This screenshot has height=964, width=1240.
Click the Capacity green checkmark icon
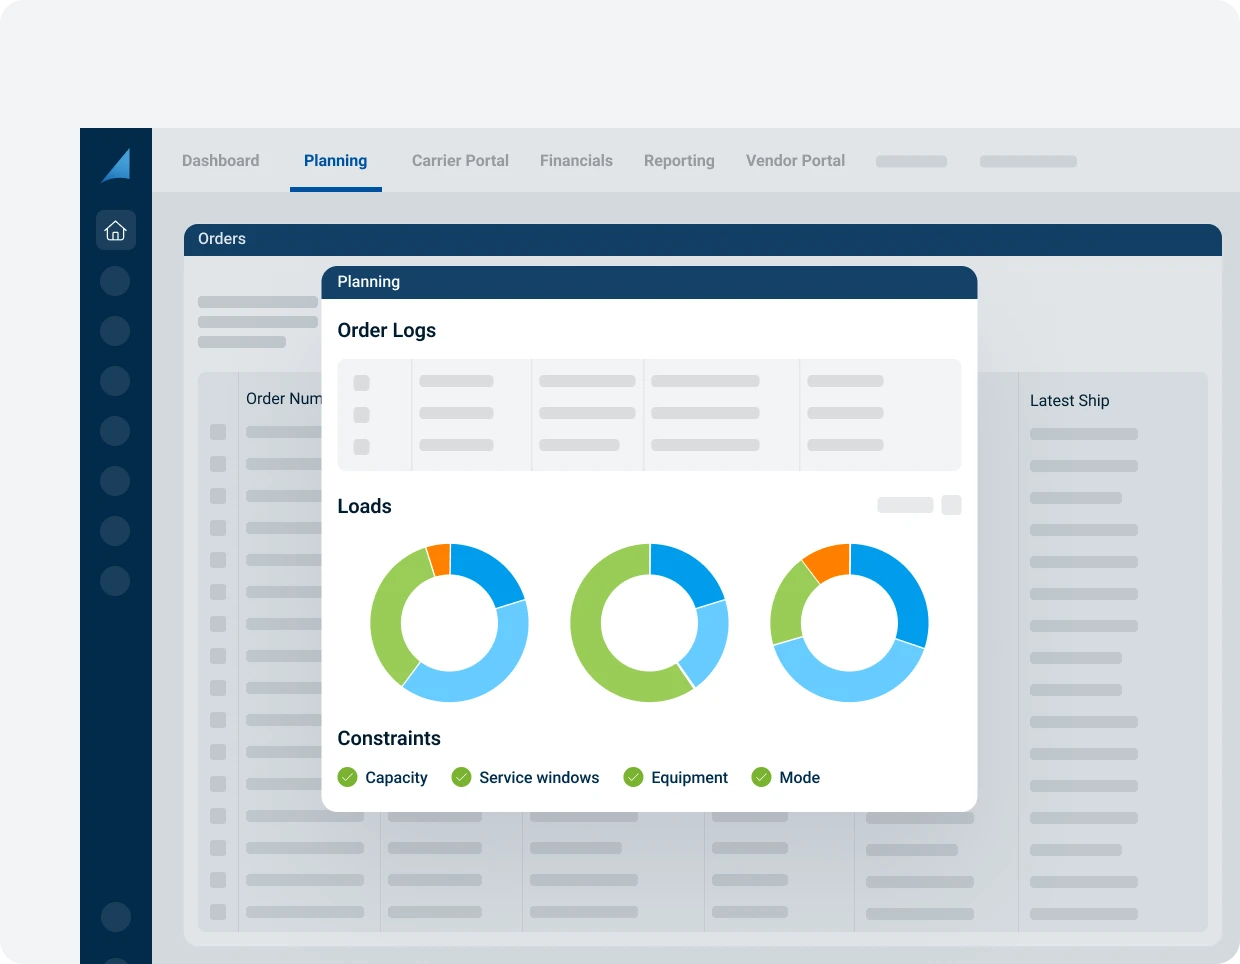coord(347,777)
